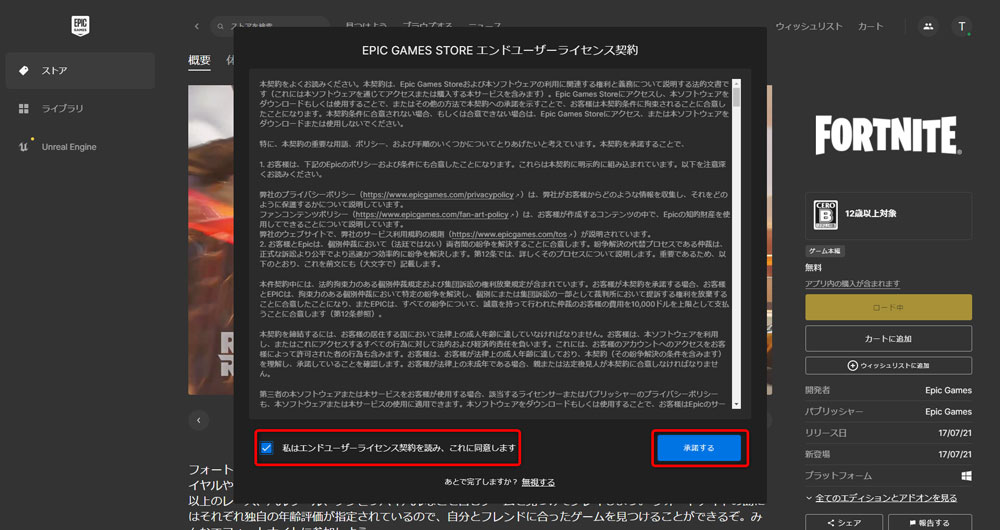Open the ライブラリ grid icon
The image size is (1000, 530).
pyautogui.click(x=24, y=109)
